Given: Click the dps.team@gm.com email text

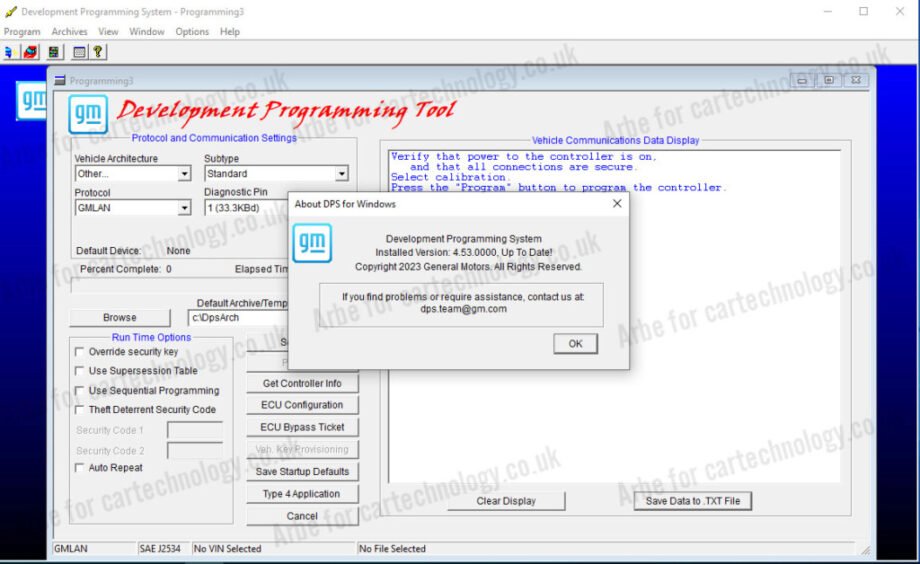Looking at the screenshot, I should pos(463,309).
